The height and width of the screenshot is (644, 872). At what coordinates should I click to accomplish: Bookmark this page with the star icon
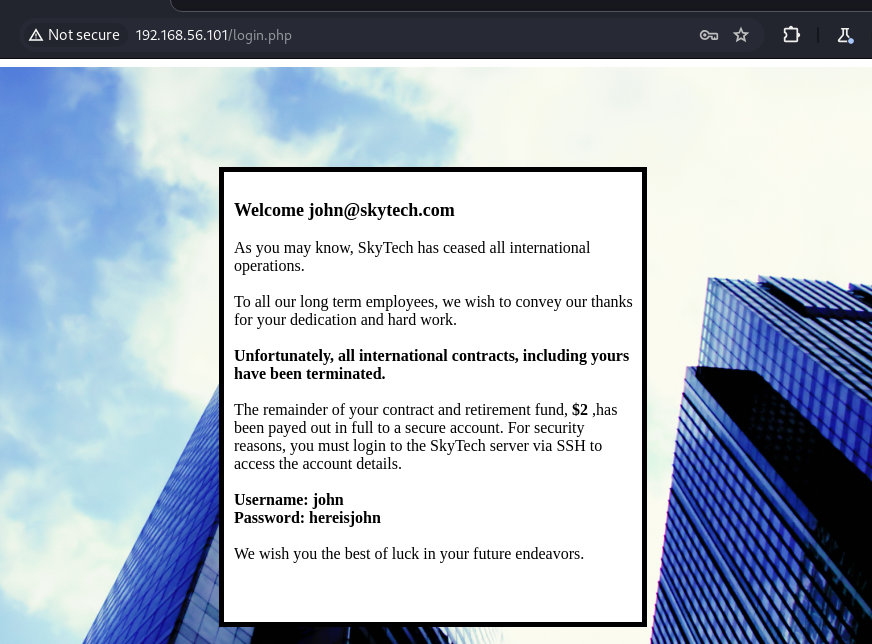click(741, 35)
